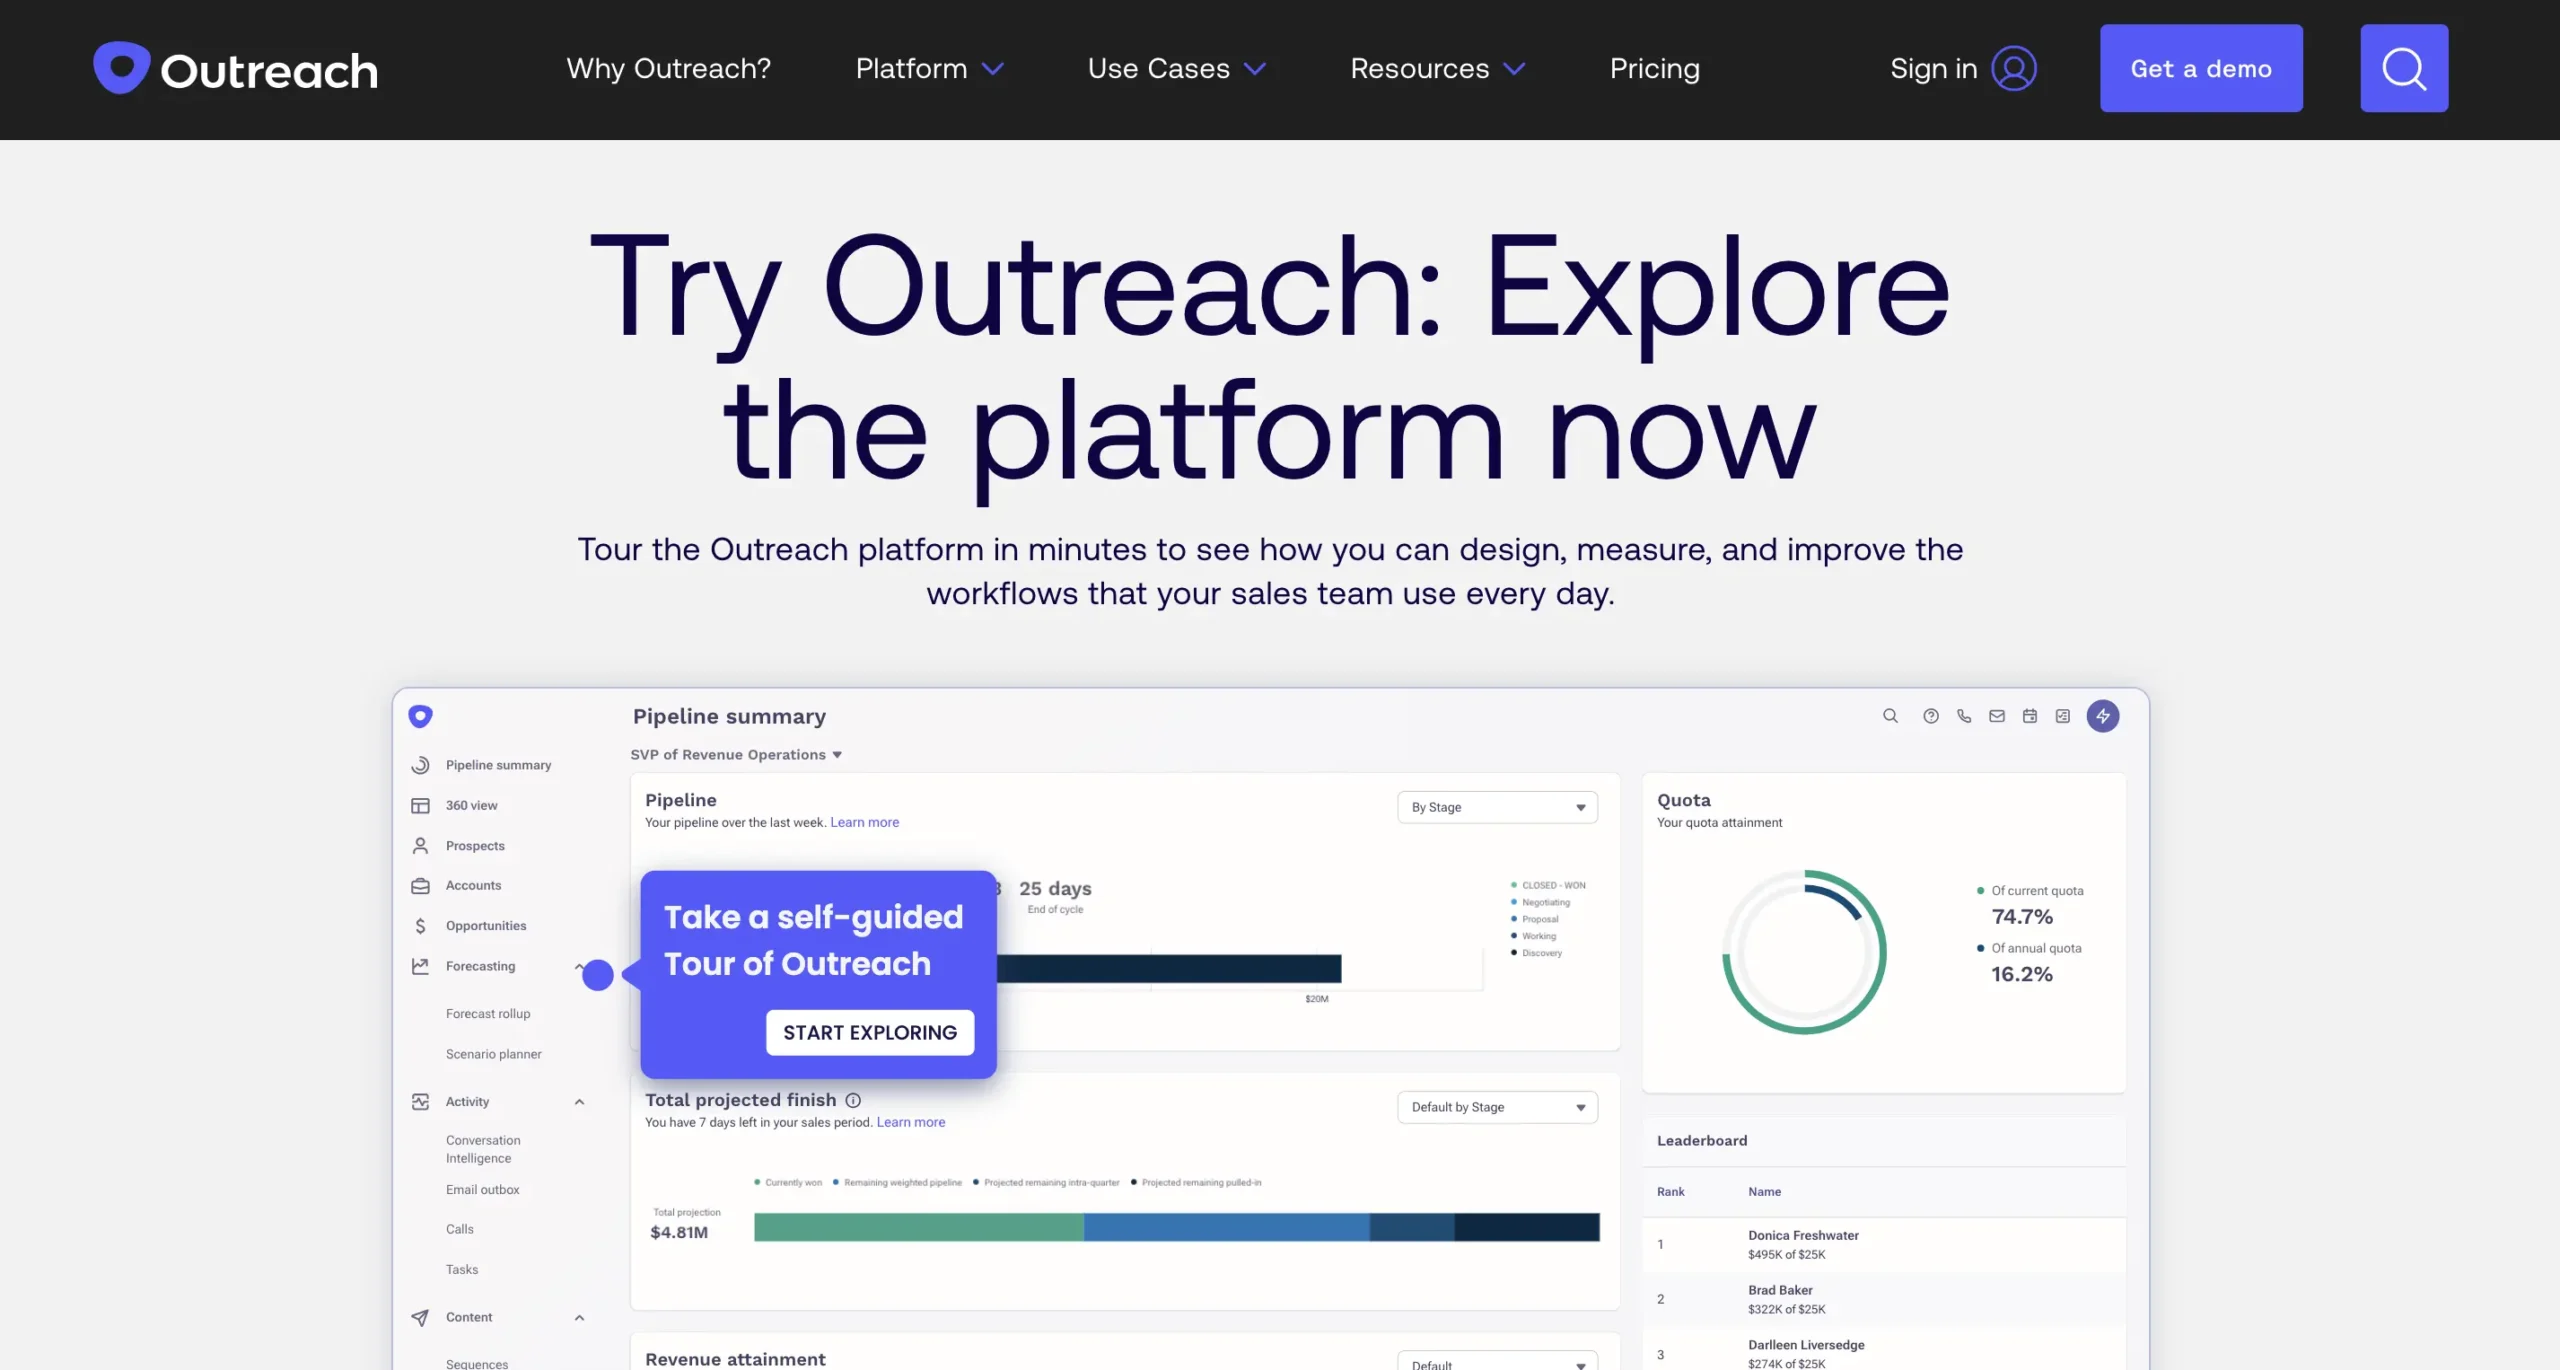Click the phone call icon in the toolbar
Screen dimensions: 2560x1370
(1963, 716)
